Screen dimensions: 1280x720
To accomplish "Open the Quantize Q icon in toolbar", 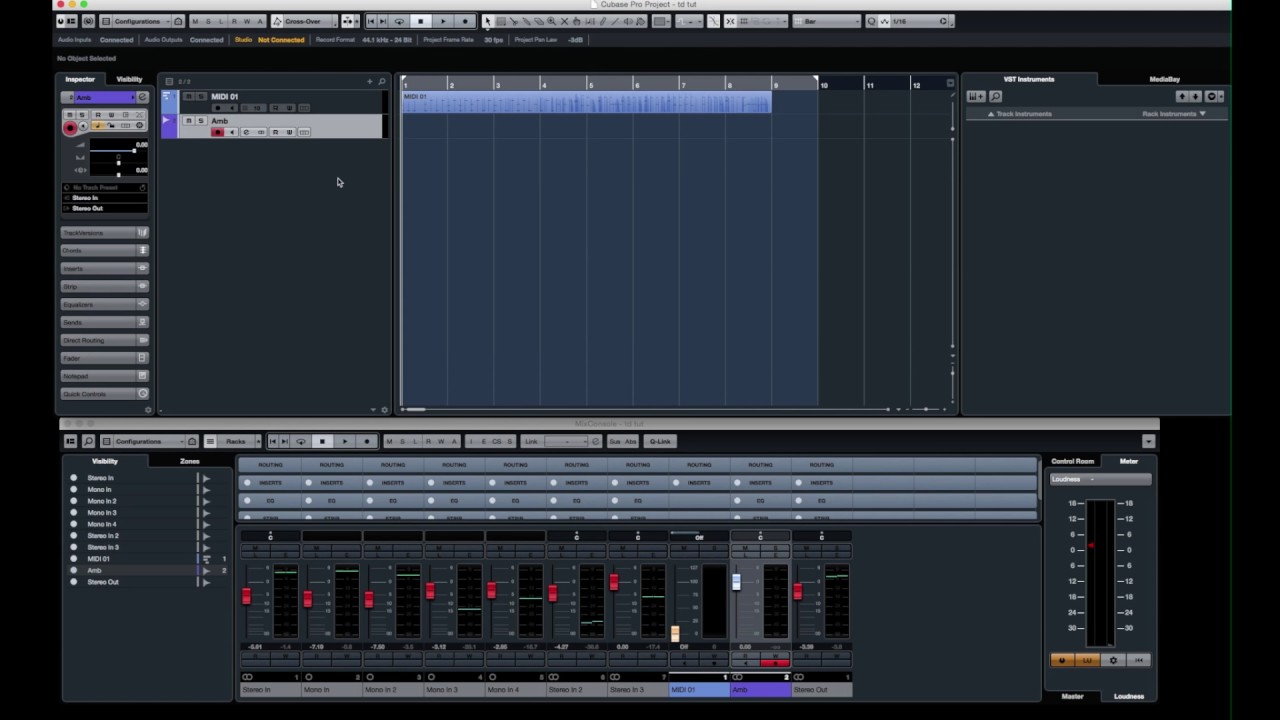I will (871, 21).
